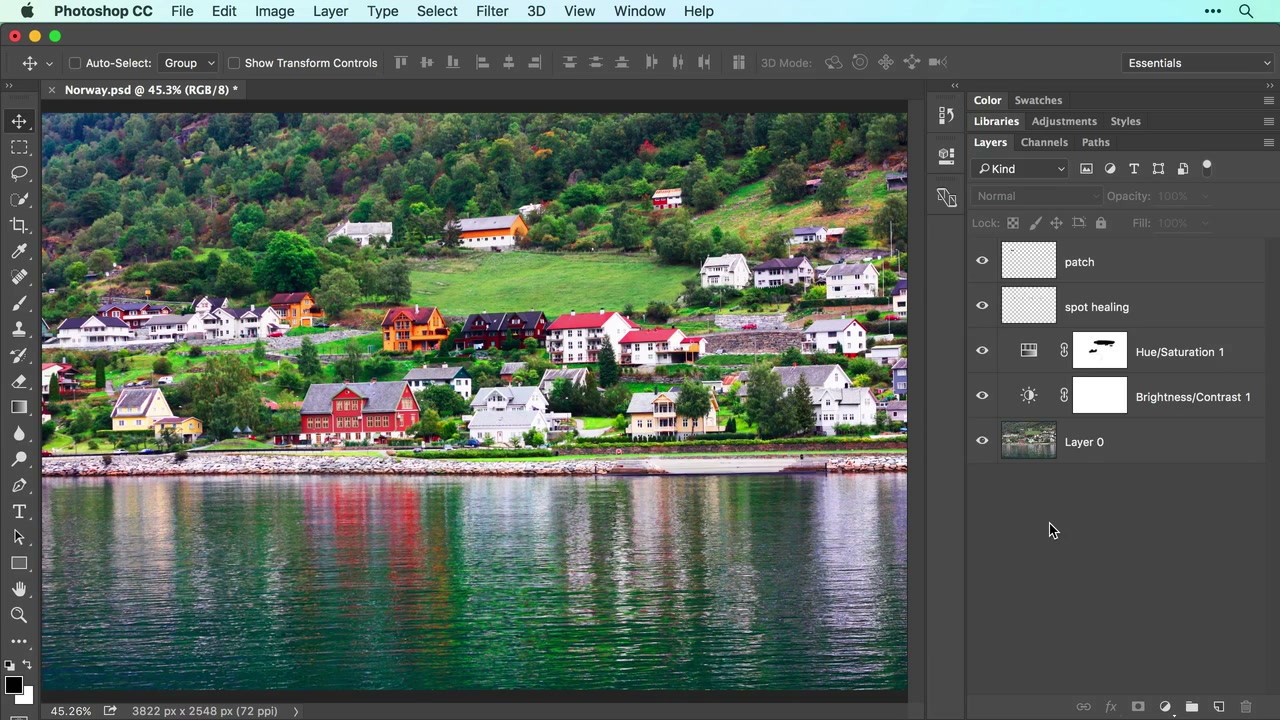The image size is (1280, 720).
Task: Select the Brush tool
Action: point(19,303)
